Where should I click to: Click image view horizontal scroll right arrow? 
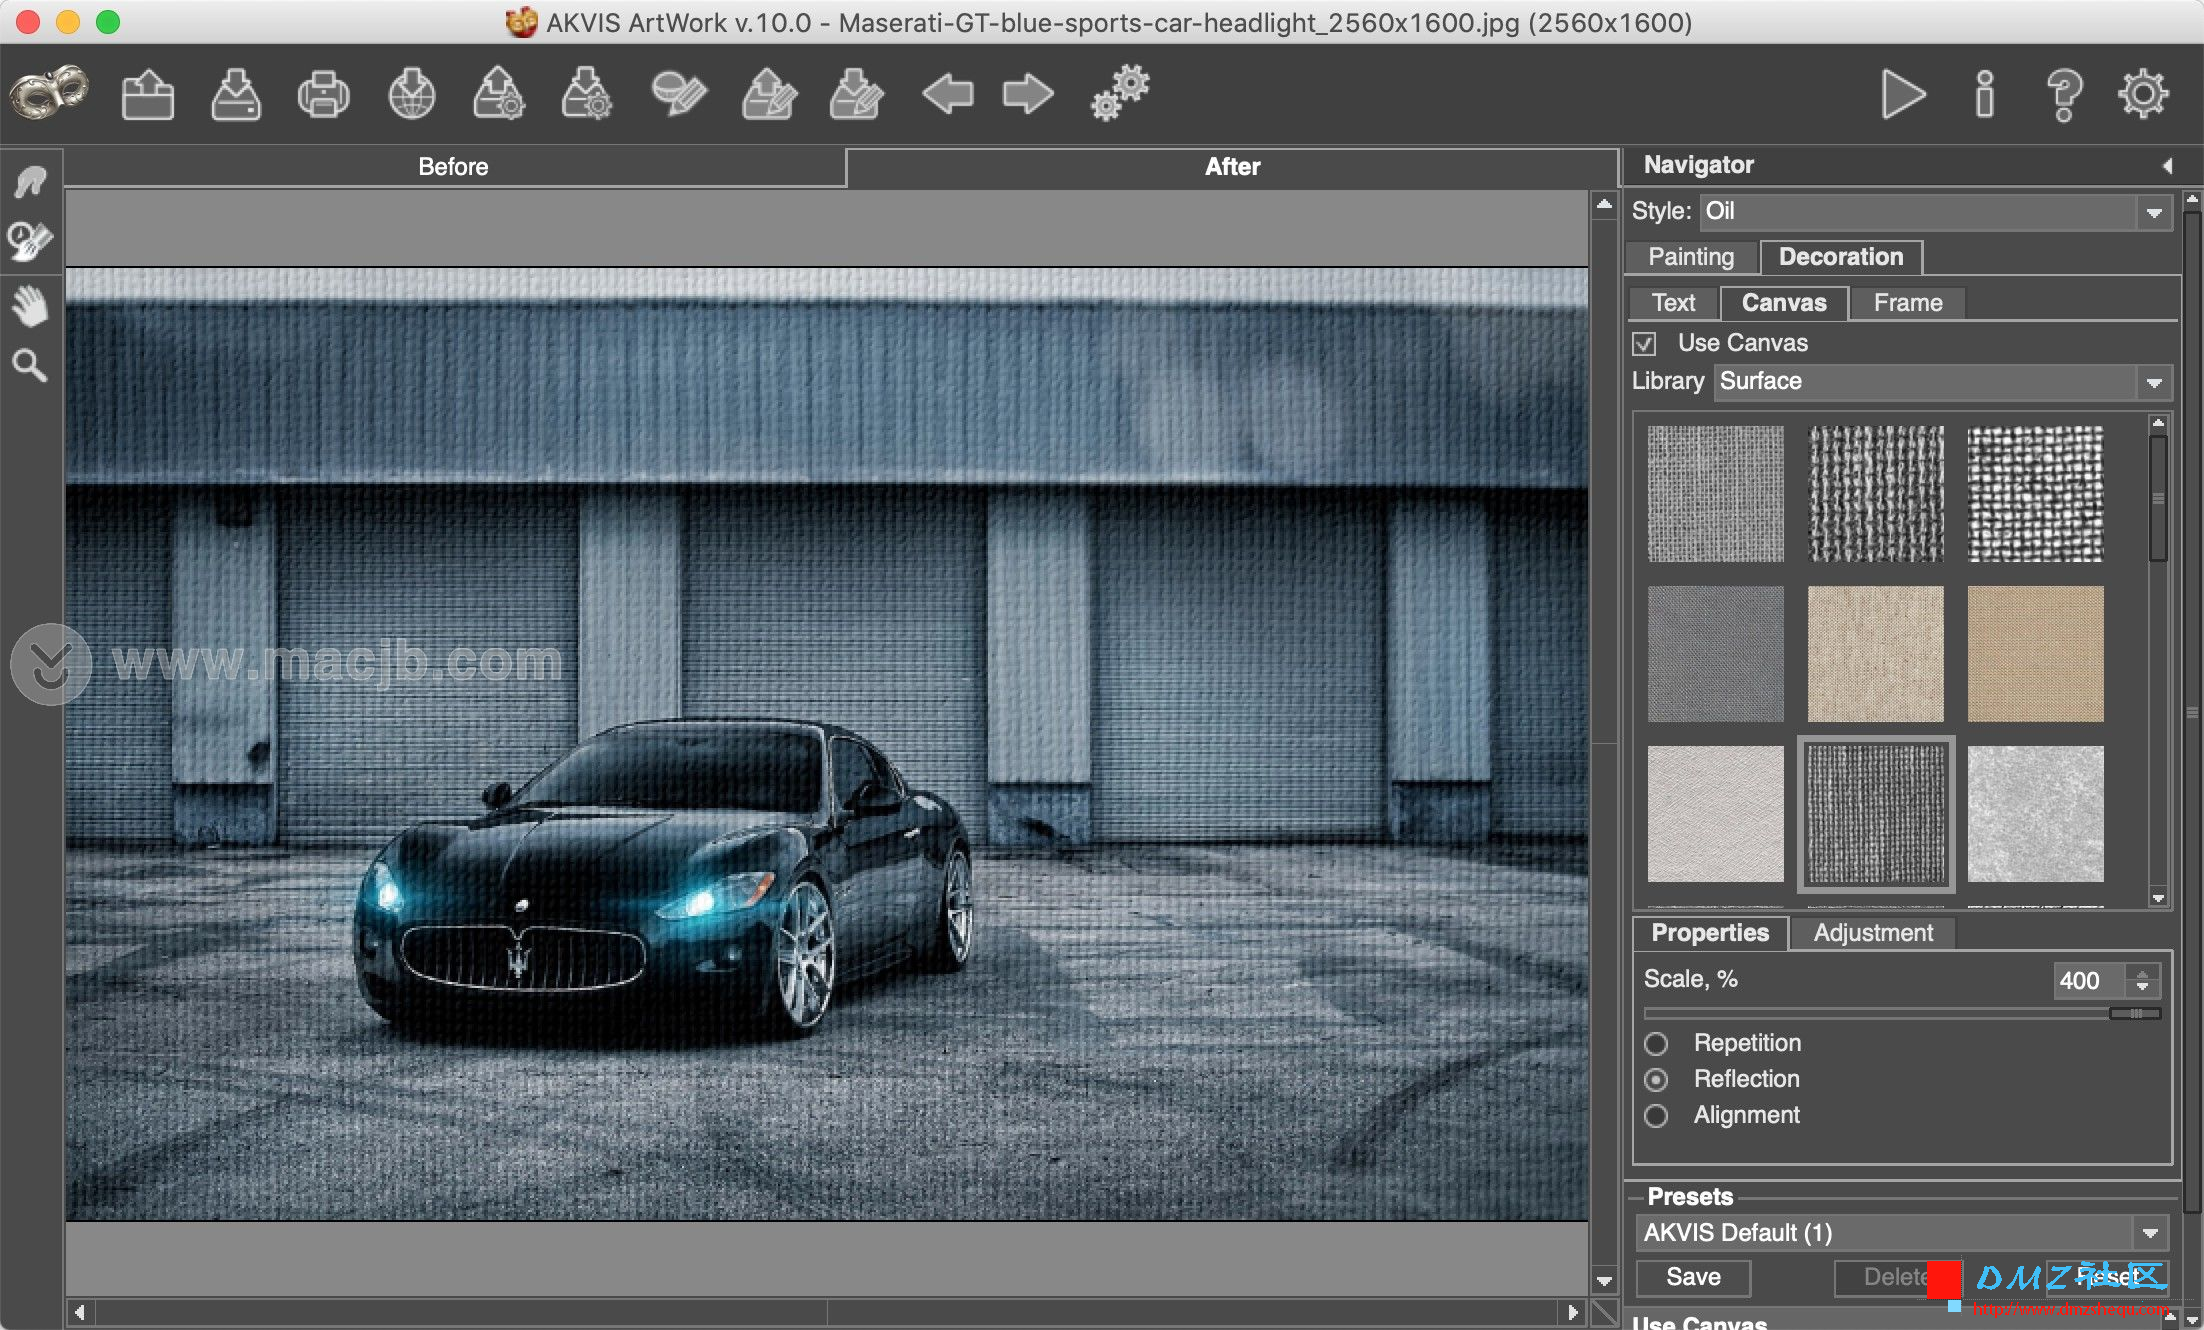click(1573, 1312)
